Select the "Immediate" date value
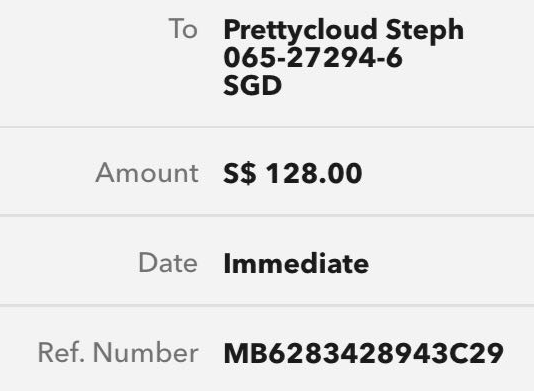 pyautogui.click(x=296, y=263)
